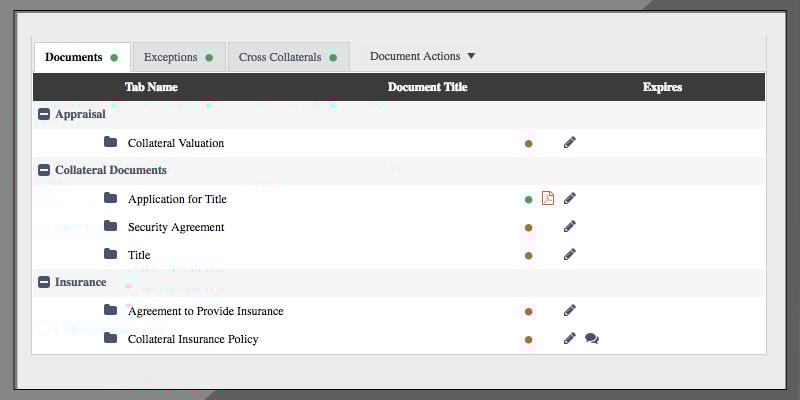Collapse the Collateral Documents group
800x400 pixels.
pos(44,170)
